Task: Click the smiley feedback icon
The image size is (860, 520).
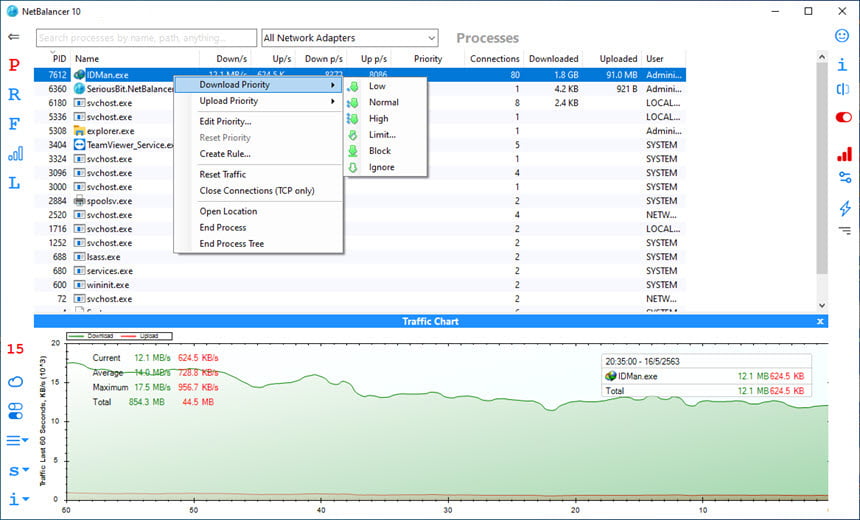Action: point(842,36)
